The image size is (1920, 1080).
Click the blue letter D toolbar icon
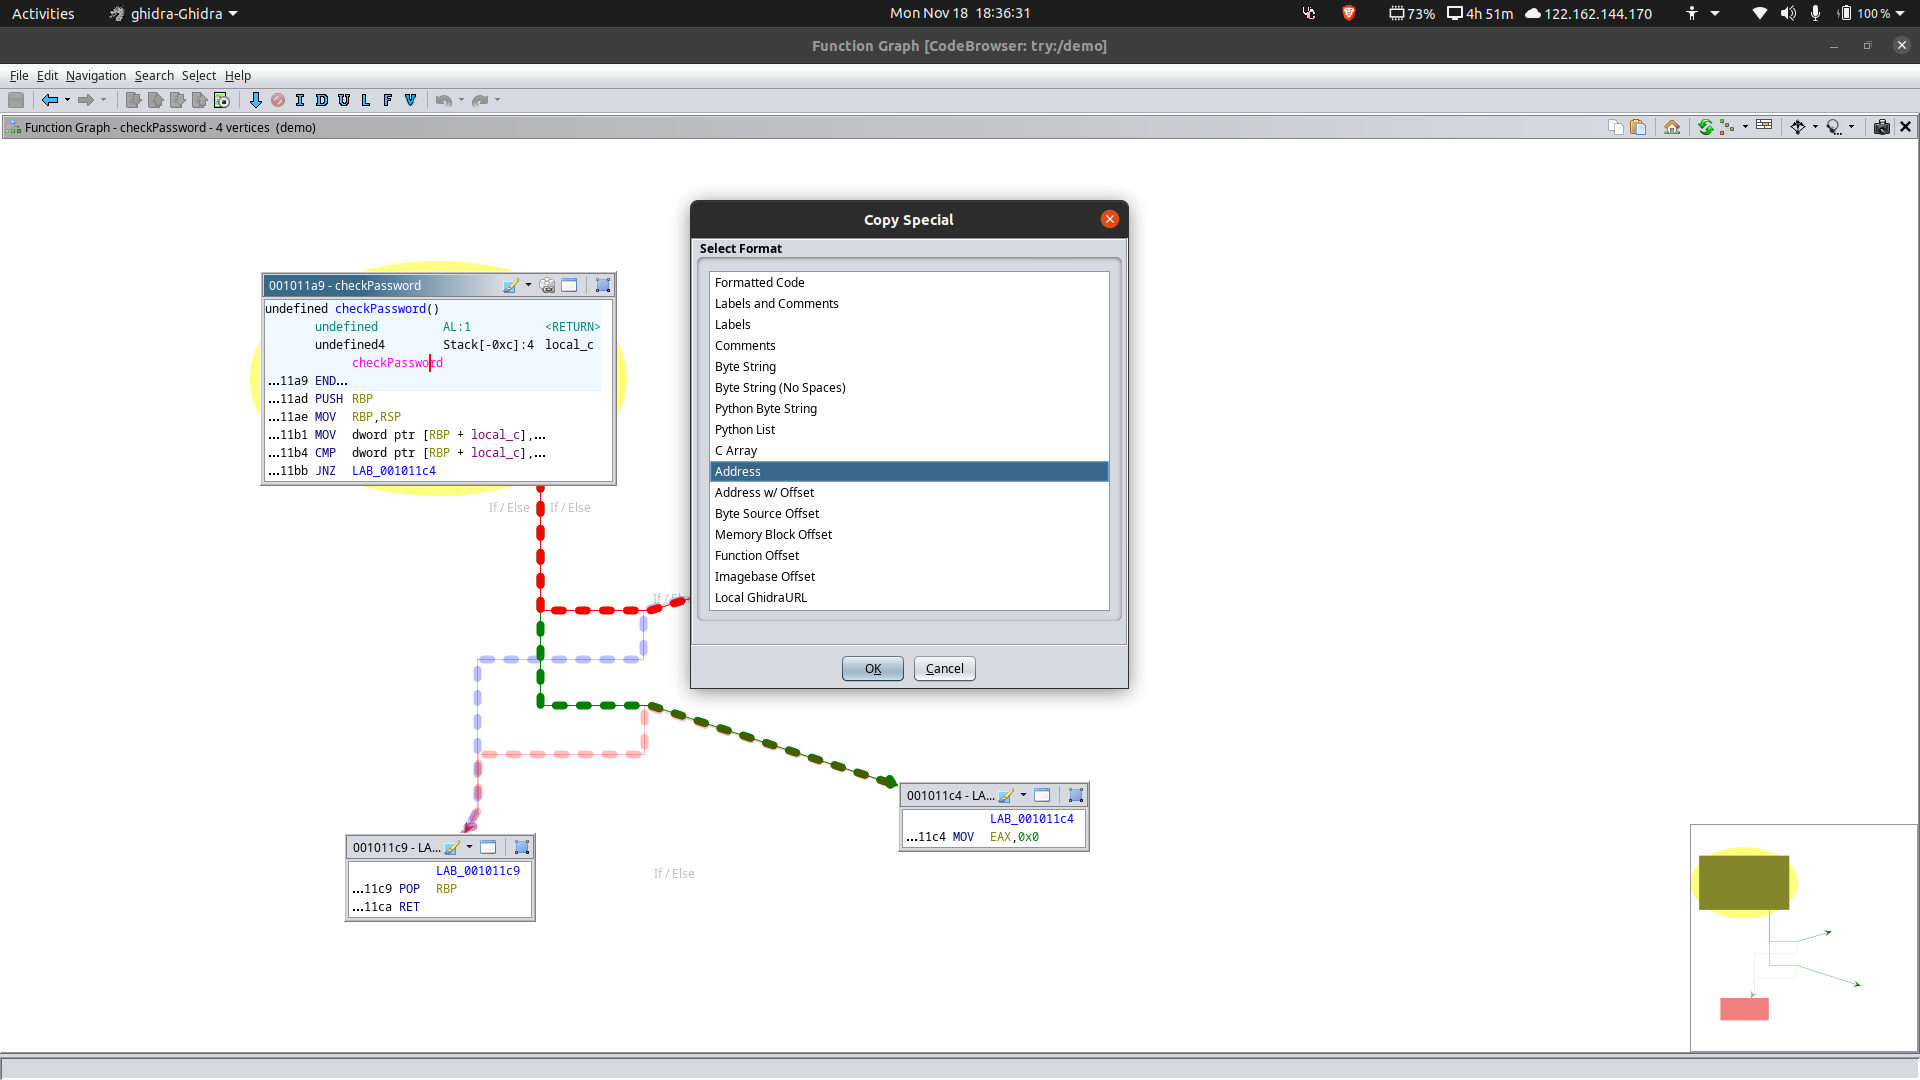click(x=321, y=100)
